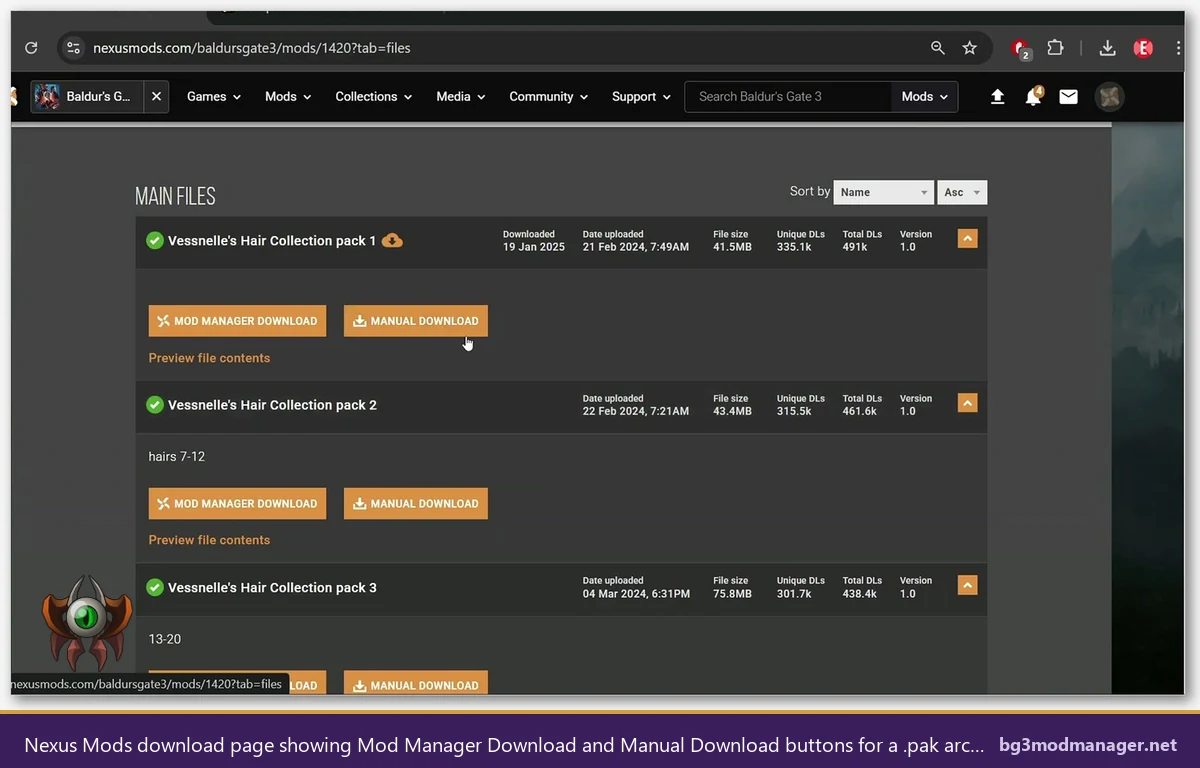Open the browser extensions puzzle icon

pyautogui.click(x=1055, y=48)
